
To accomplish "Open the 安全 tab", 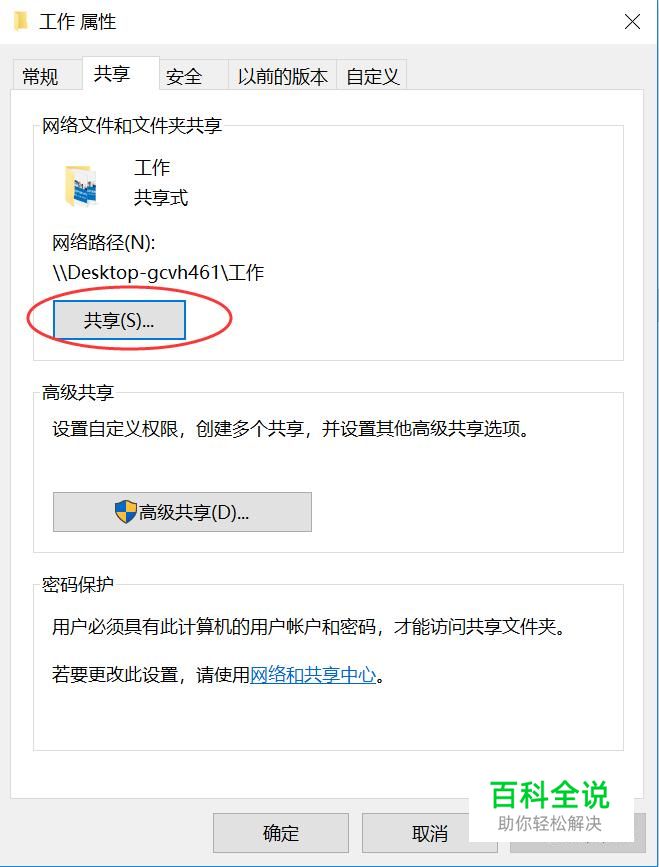I will coord(184,76).
